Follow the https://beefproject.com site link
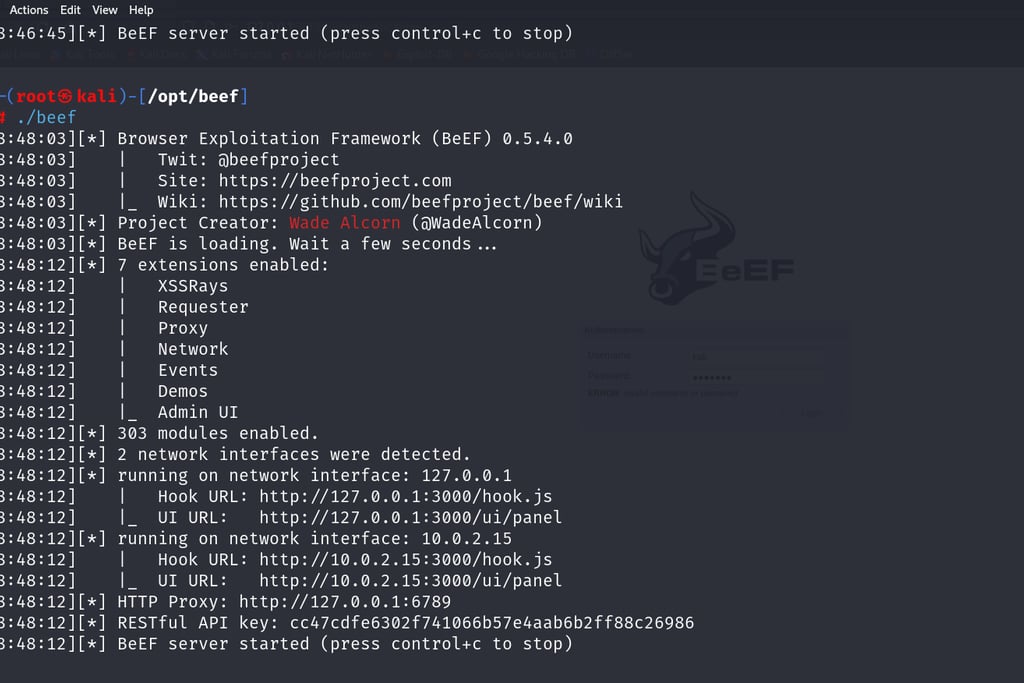 coord(335,181)
